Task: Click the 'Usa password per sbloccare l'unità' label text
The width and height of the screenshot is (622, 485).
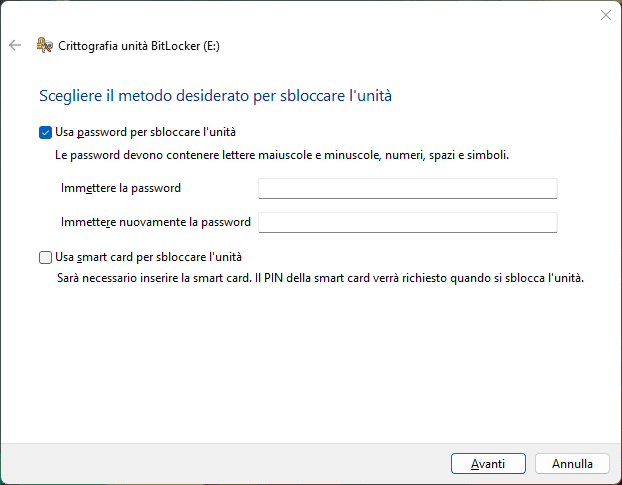Action: tap(145, 132)
